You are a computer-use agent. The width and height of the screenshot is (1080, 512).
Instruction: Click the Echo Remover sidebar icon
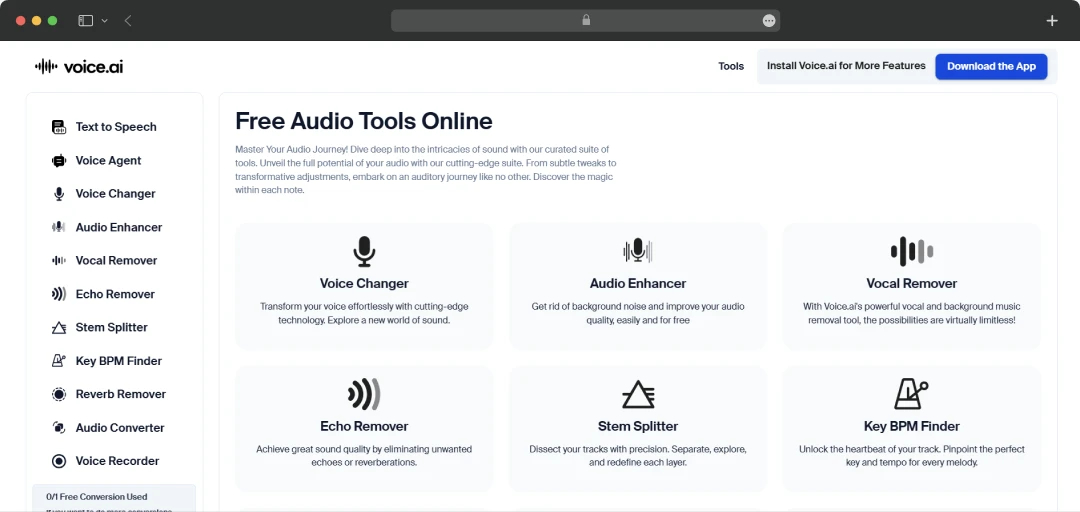59,294
